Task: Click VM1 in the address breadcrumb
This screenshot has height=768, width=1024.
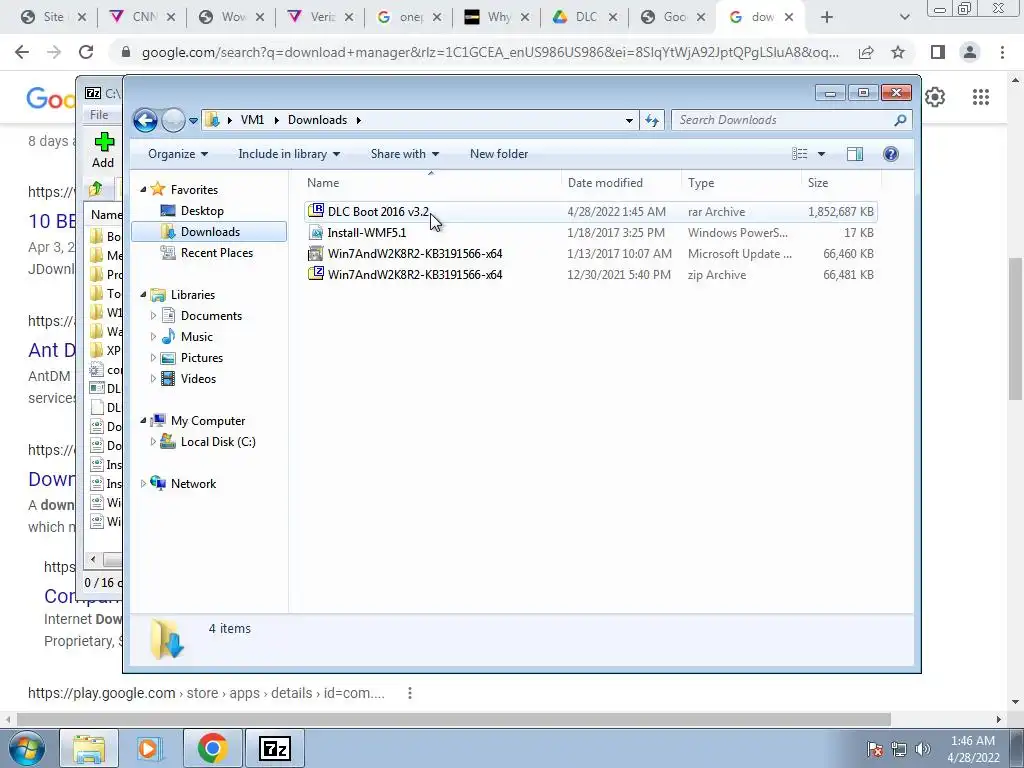Action: [252, 120]
